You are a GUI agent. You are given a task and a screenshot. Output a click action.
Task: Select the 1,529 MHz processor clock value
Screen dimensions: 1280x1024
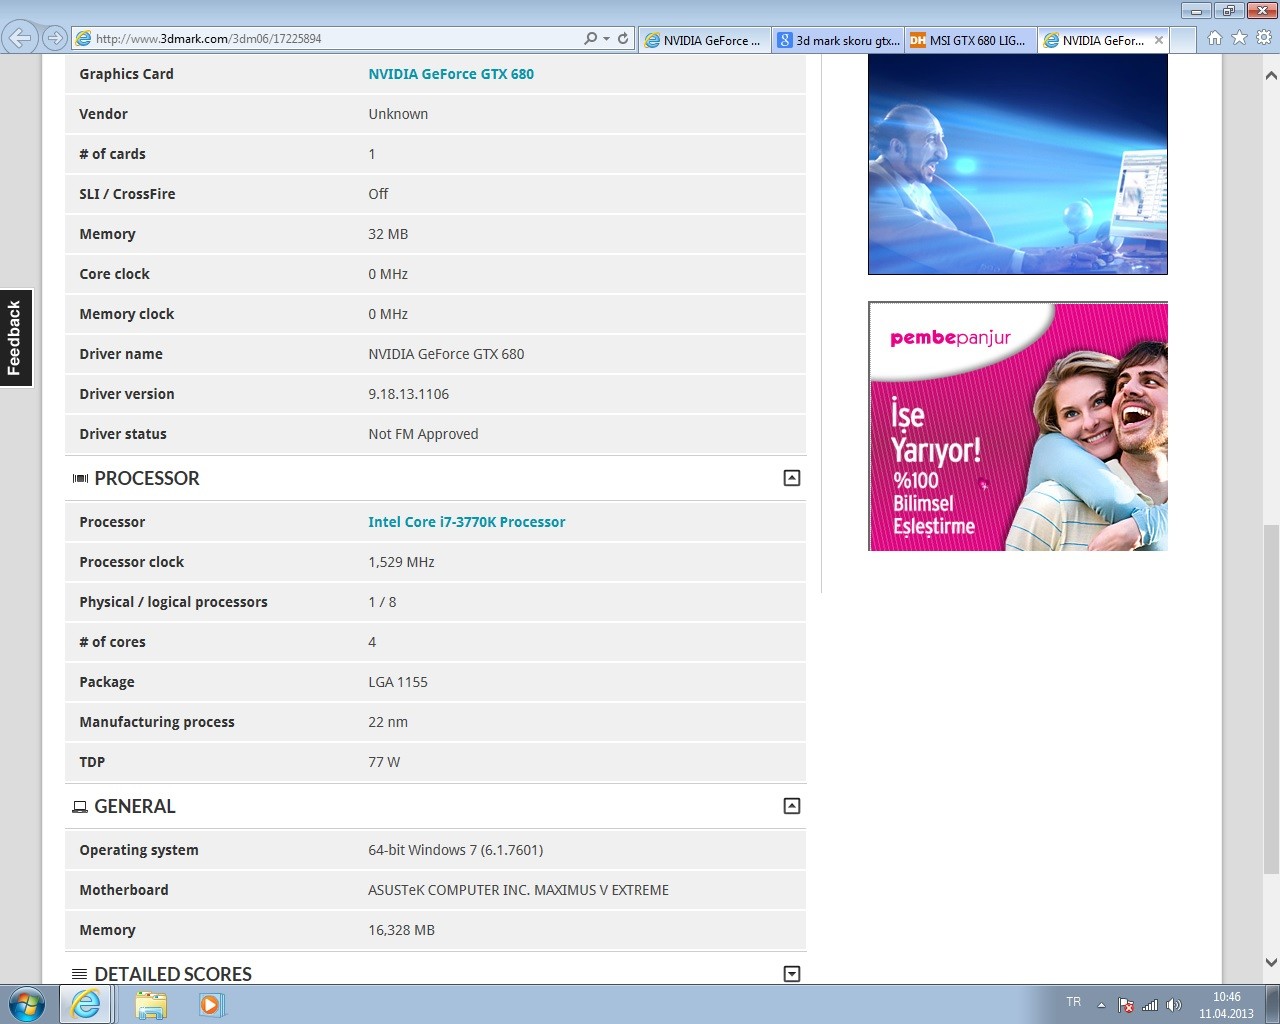coord(401,562)
